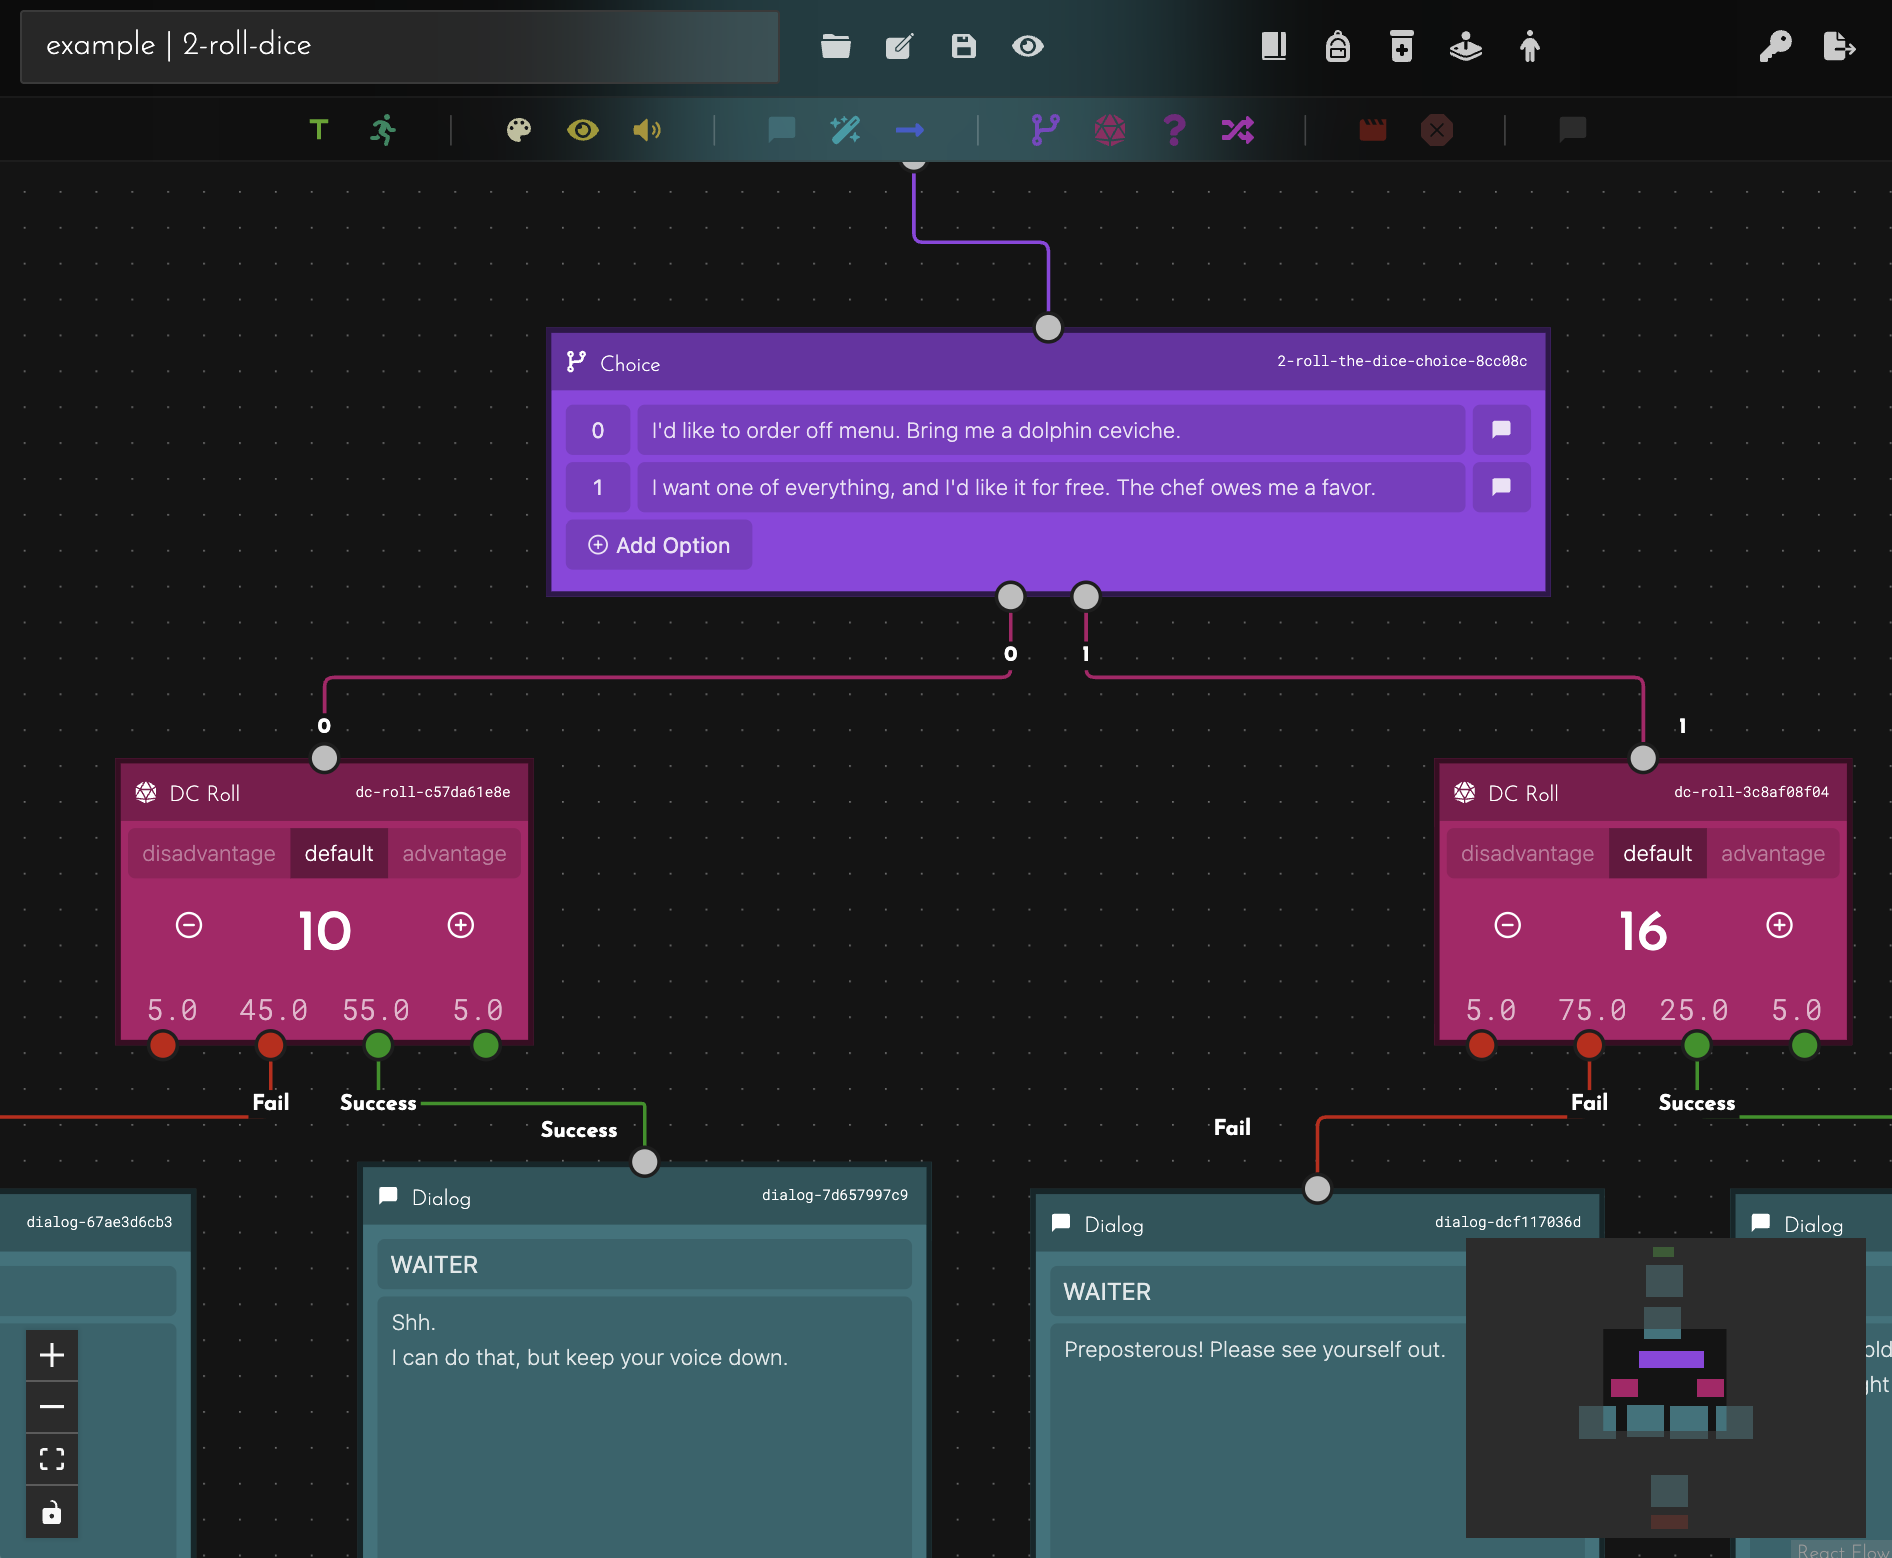Click the open folder icon in header
1892x1558 pixels.
click(x=835, y=46)
